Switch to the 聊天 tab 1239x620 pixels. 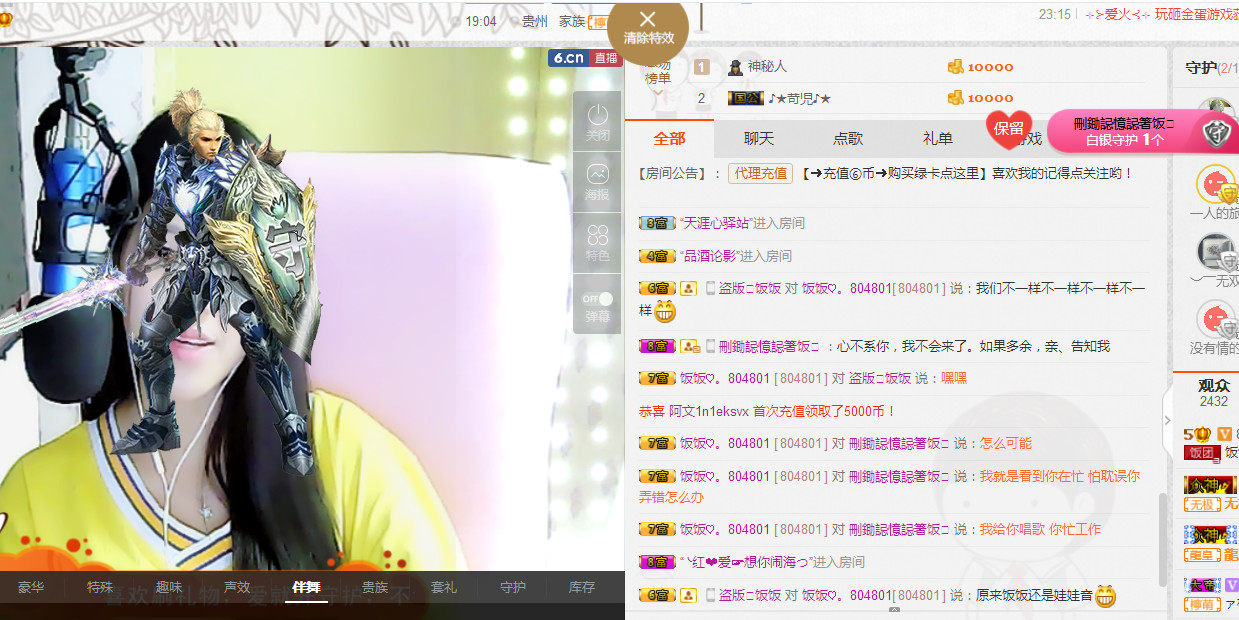pos(759,139)
